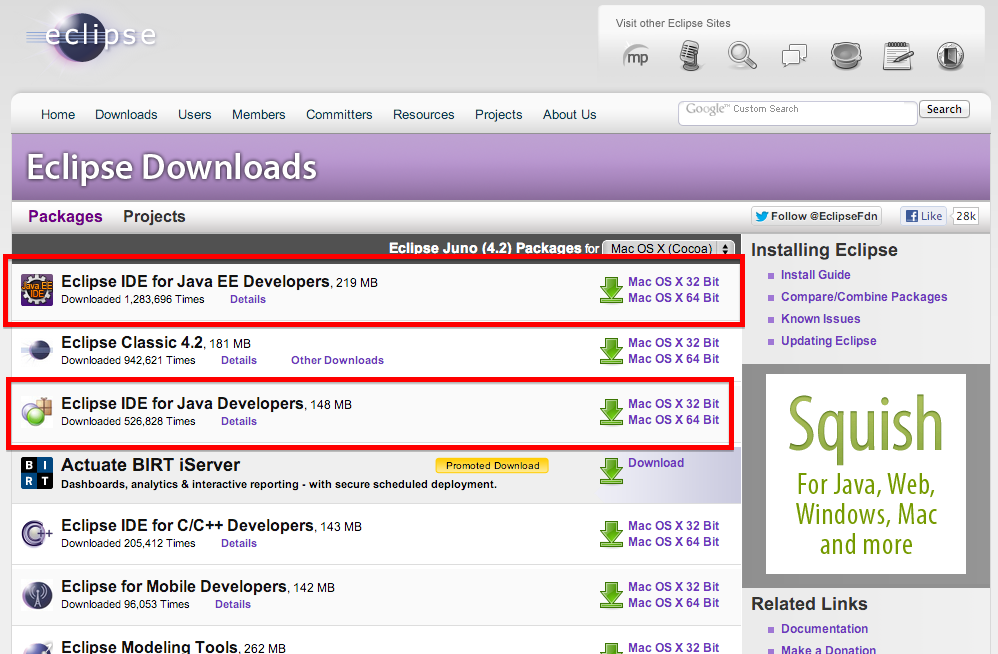Open the Actuate BIRT iServer title

150,465
